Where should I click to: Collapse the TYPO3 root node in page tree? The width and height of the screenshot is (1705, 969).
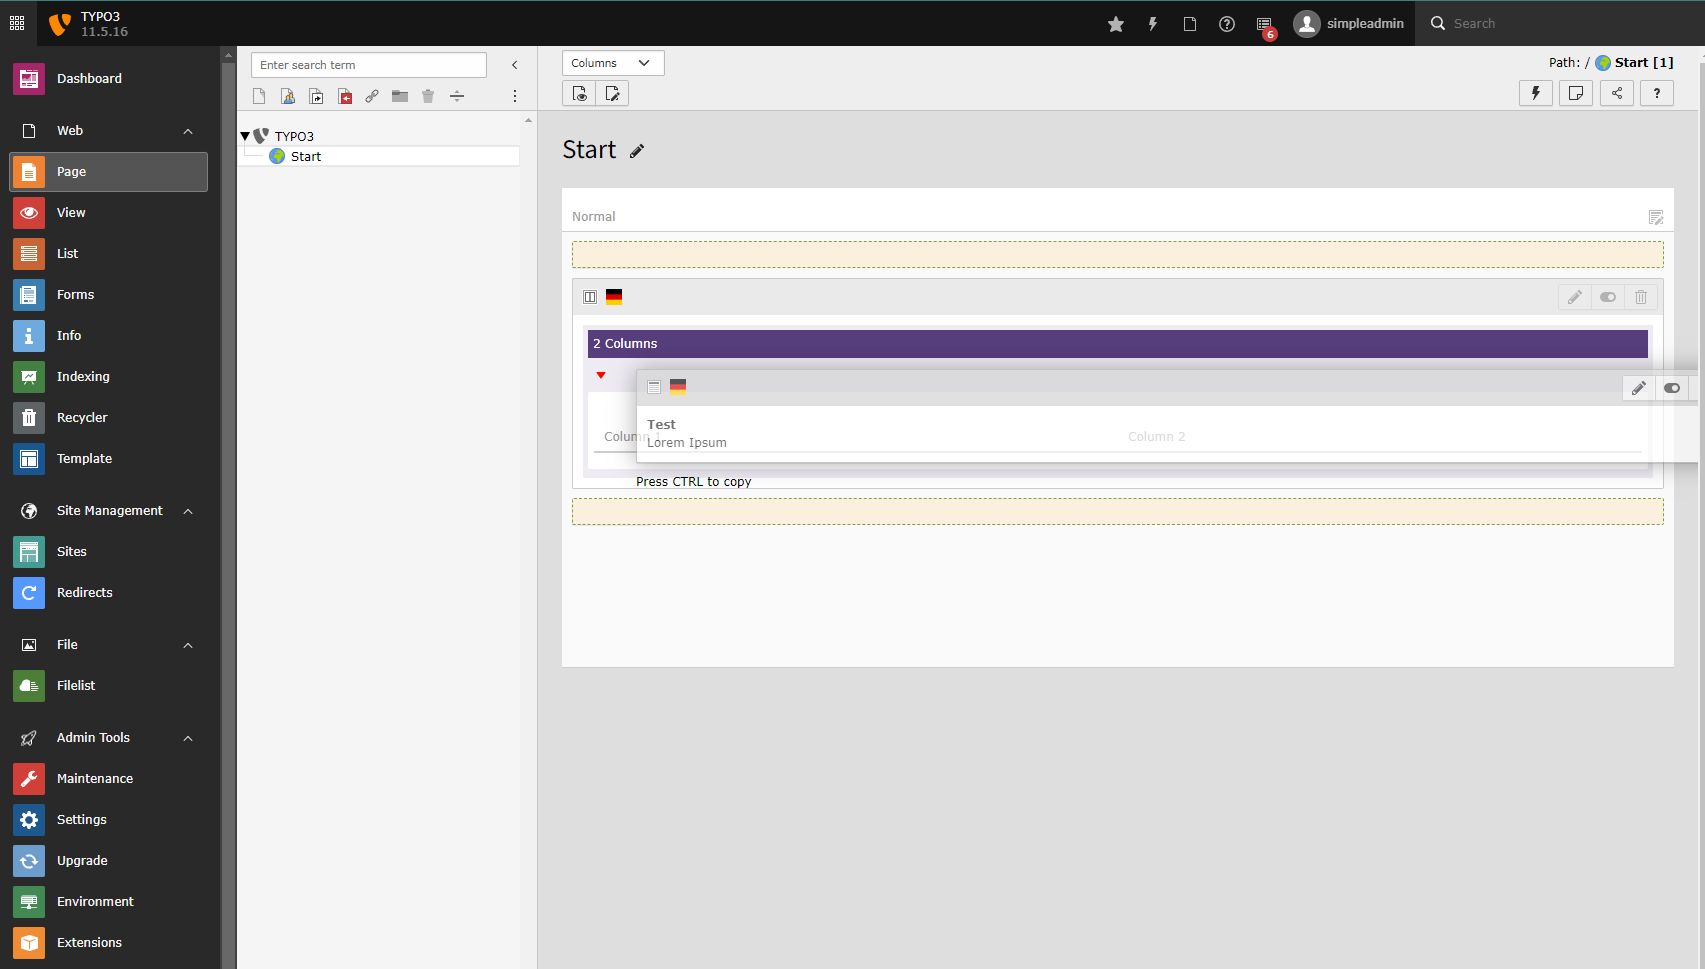(245, 136)
